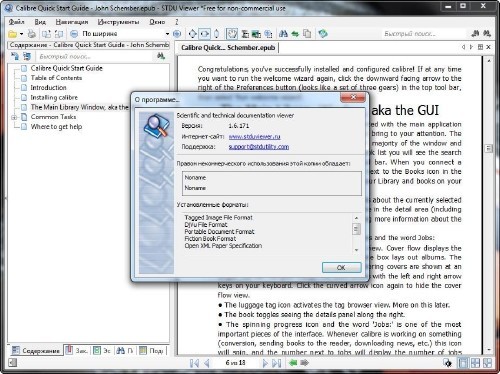Toggle fit page view mode

click(192, 34)
